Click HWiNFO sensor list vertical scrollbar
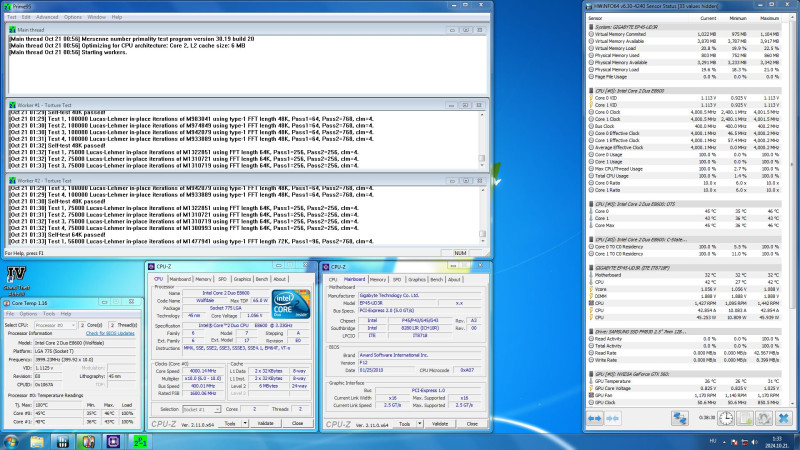The width and height of the screenshot is (800, 450). pyautogui.click(x=792, y=209)
